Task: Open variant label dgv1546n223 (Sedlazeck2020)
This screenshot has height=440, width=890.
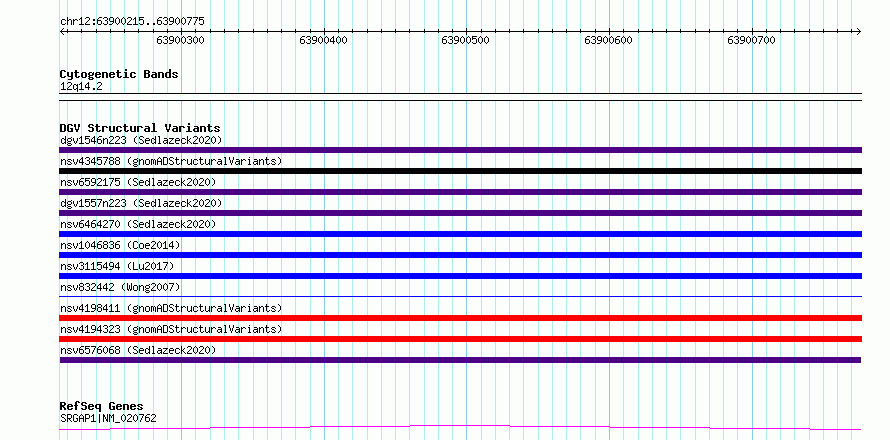Action: click(141, 140)
